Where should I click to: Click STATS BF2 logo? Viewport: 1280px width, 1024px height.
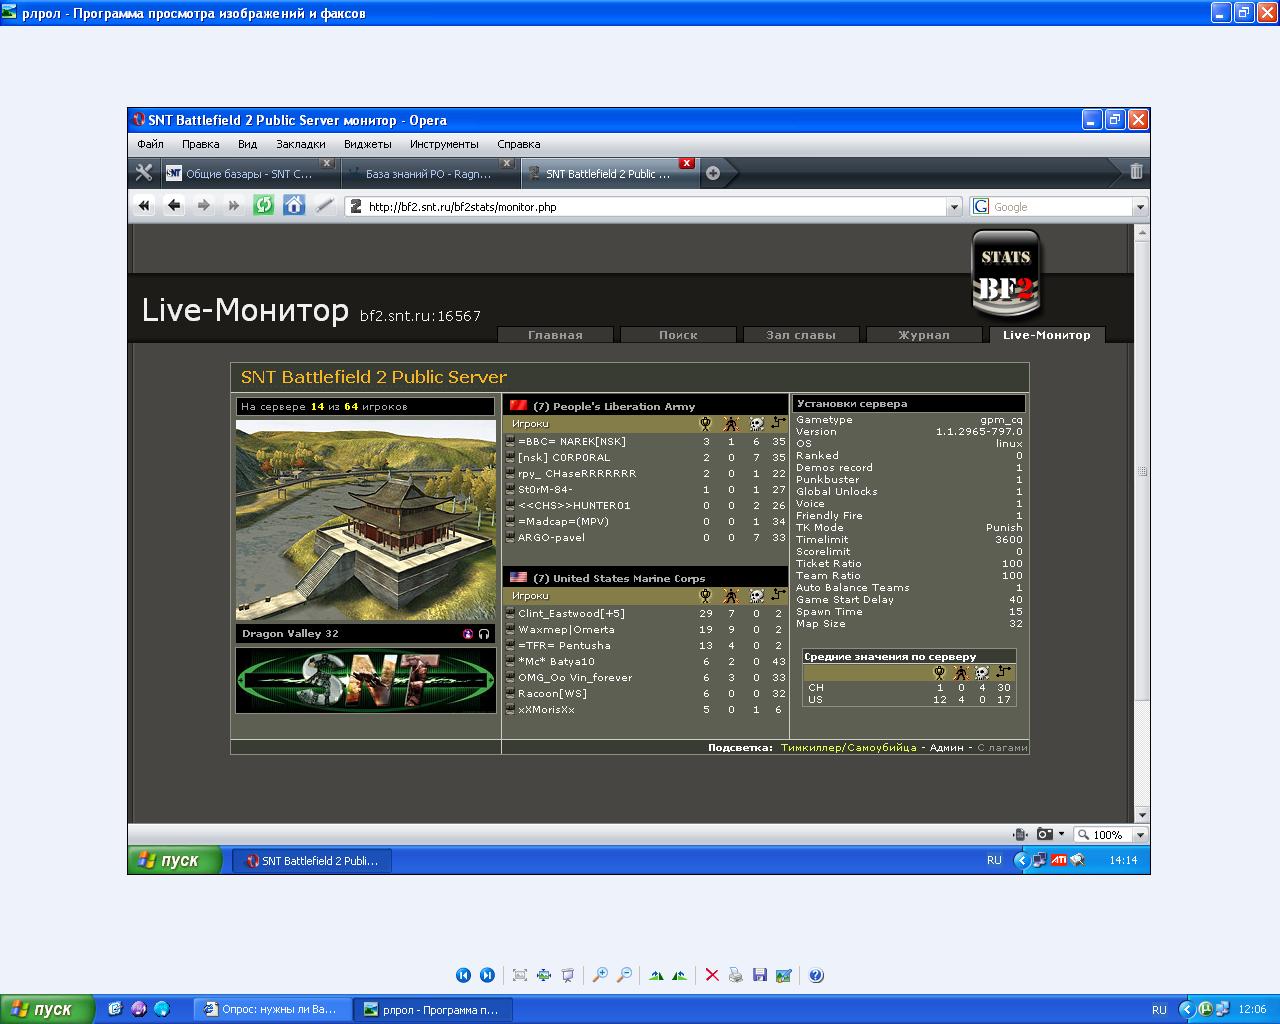pos(1006,272)
